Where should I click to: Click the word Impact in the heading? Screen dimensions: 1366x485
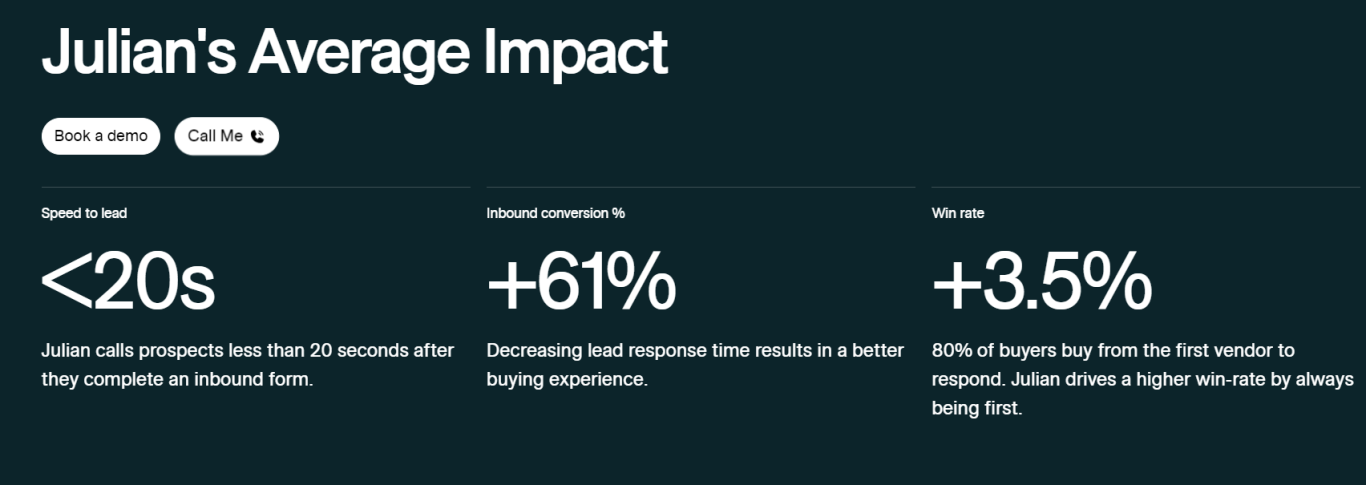(576, 53)
